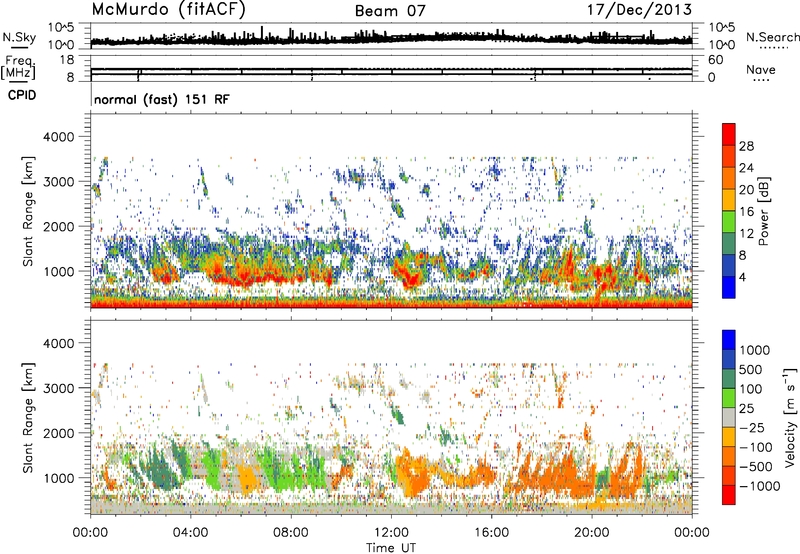The height and width of the screenshot is (554, 800).
Task: Select the "Nave" legend label
Action: (x=761, y=70)
